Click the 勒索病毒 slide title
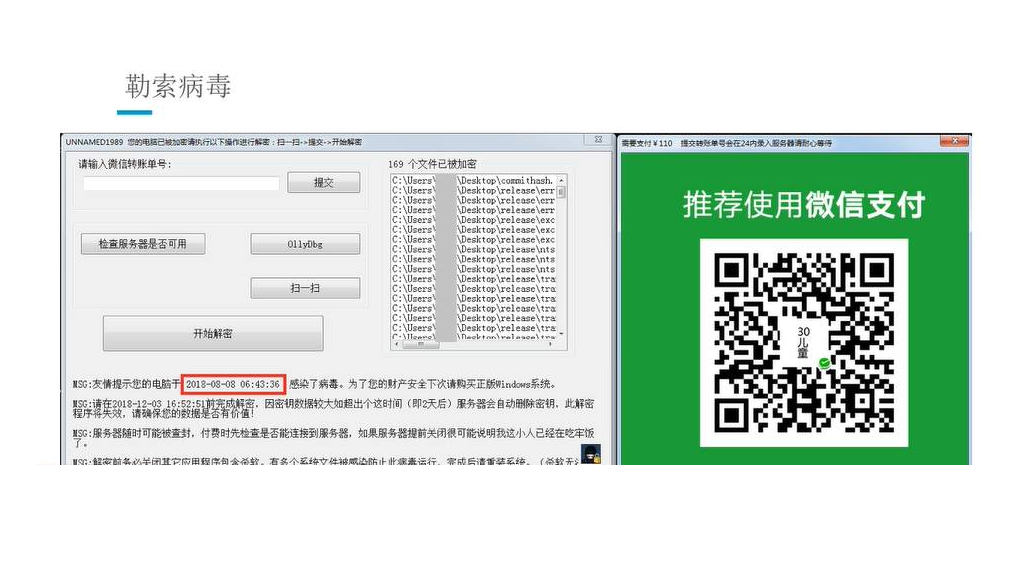Image resolution: width=1013 pixels, height=566 pixels. (x=178, y=86)
